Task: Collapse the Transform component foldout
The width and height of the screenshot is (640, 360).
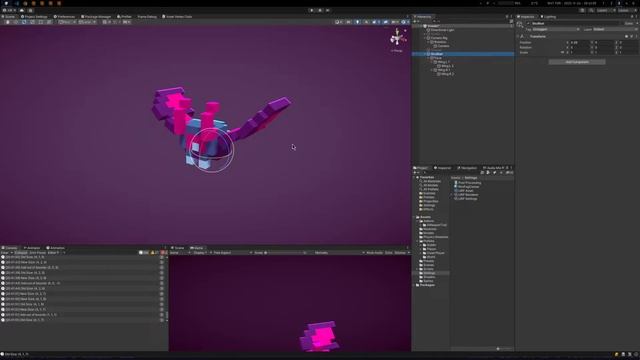Action: point(518,36)
